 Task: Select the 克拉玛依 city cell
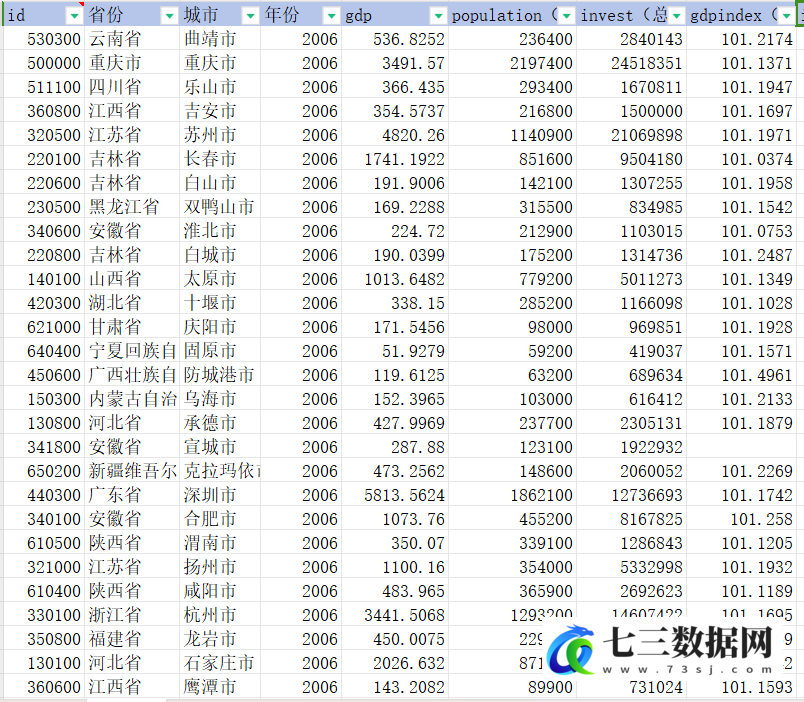pos(220,471)
